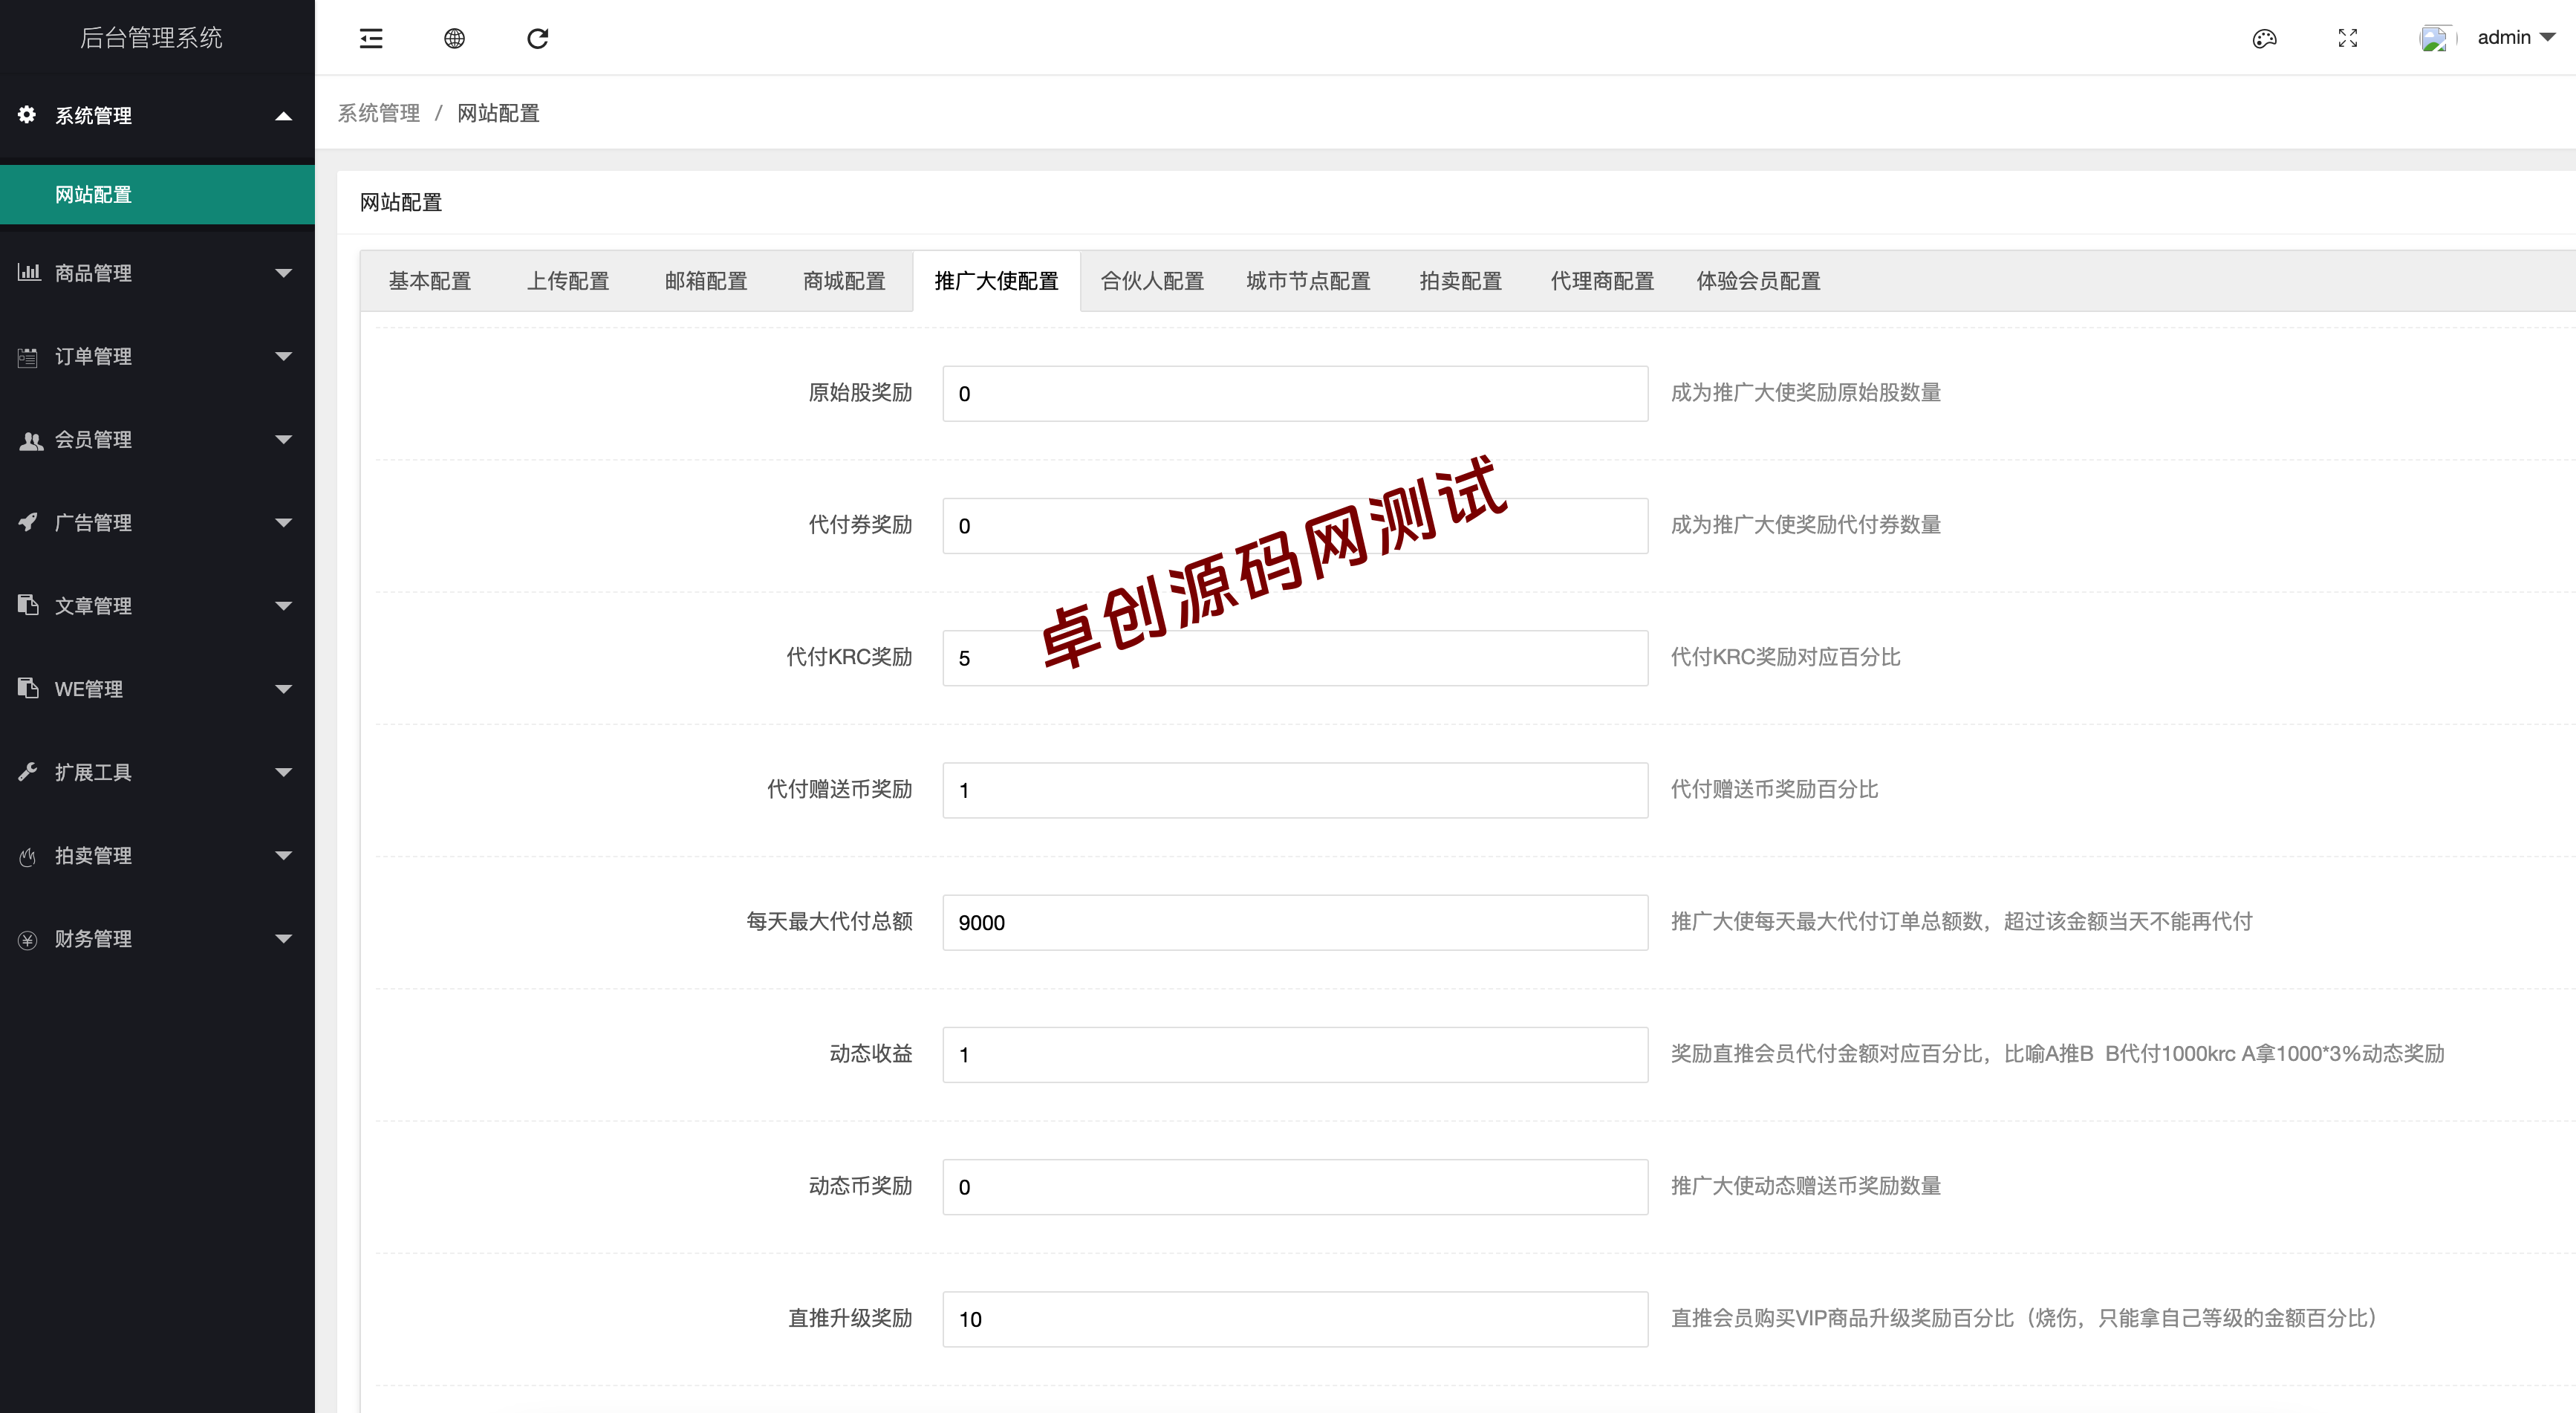
Task: Select 网站配置 in the sidebar
Action: (157, 195)
